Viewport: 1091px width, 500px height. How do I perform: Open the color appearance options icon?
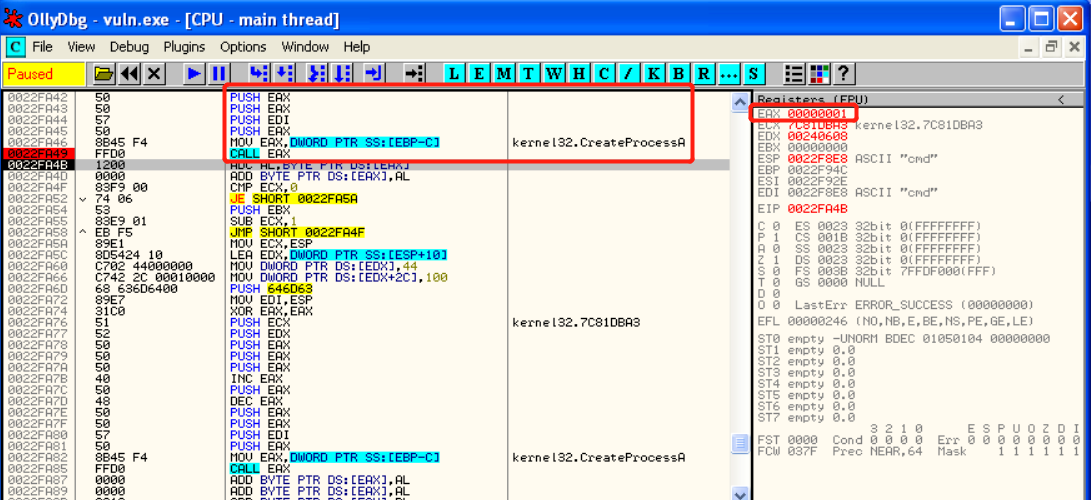819,74
